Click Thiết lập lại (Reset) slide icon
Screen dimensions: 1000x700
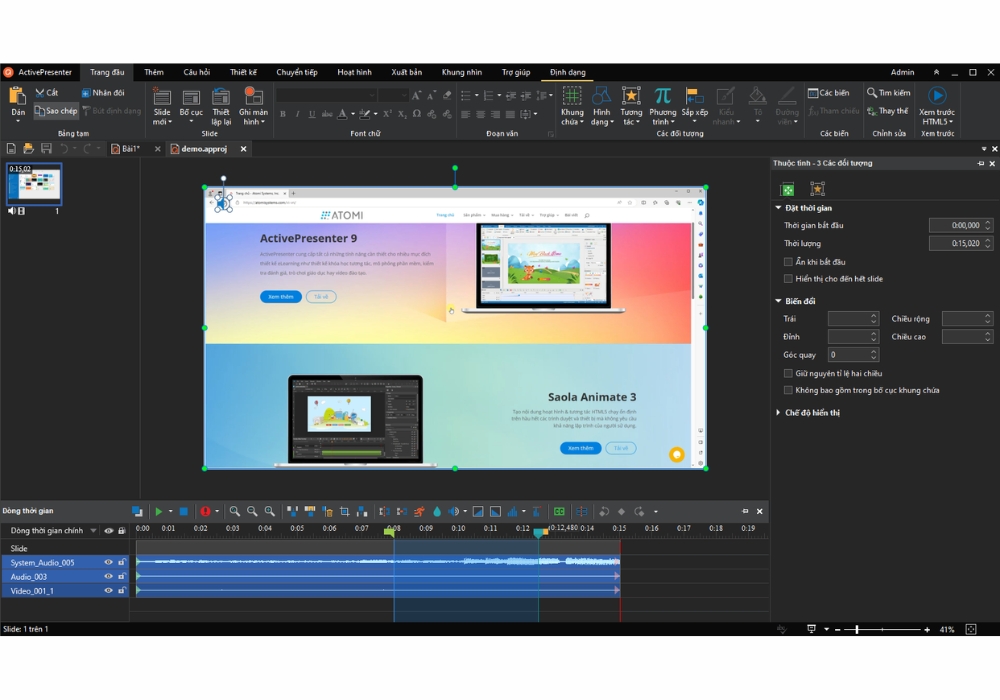pyautogui.click(x=221, y=98)
